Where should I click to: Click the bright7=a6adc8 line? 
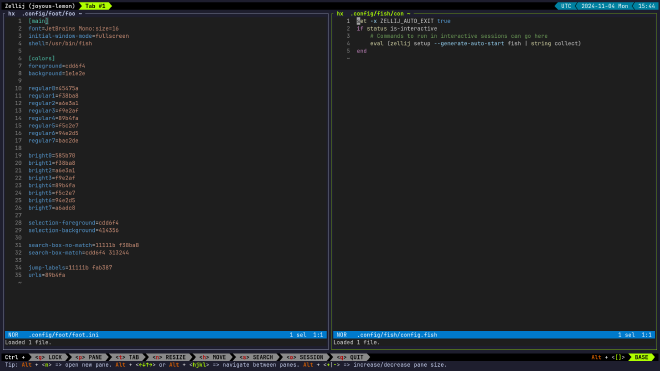click(52, 208)
